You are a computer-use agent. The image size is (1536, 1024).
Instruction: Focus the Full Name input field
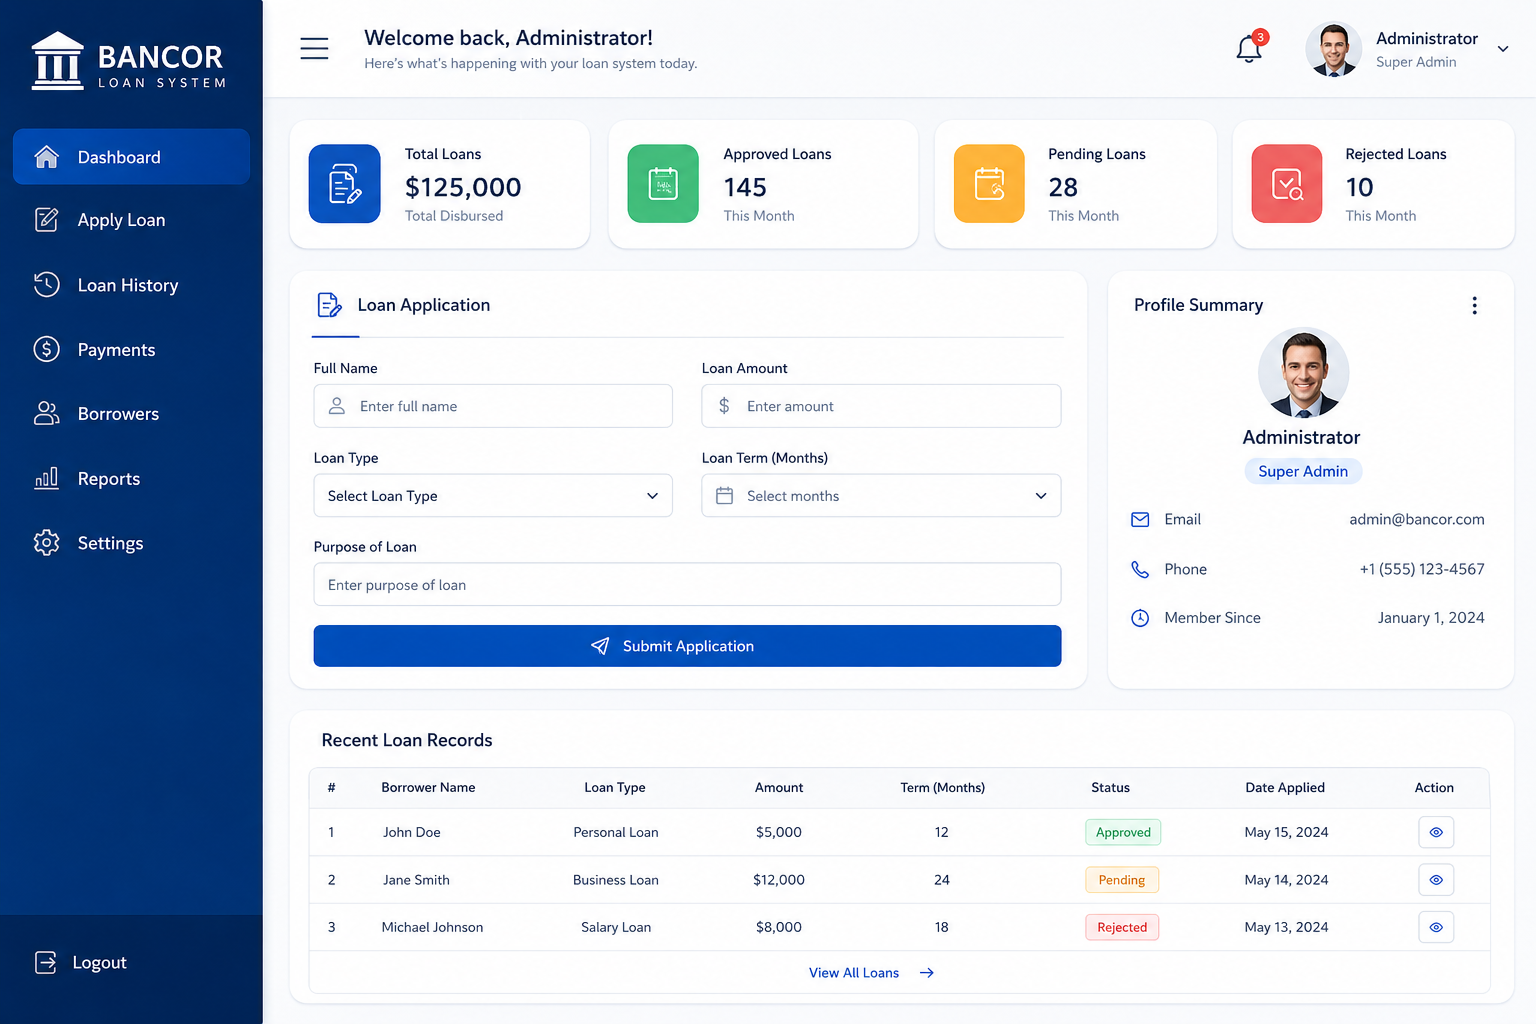click(493, 406)
